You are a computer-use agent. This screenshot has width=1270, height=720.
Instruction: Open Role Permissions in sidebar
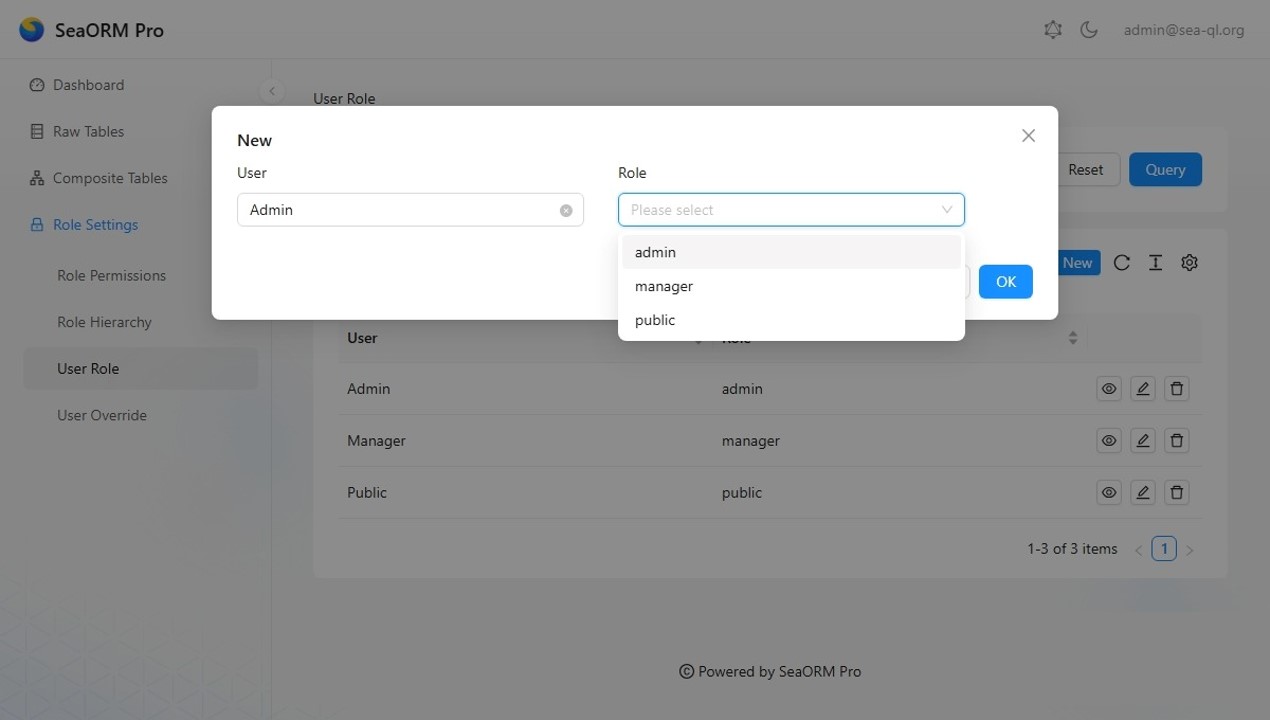click(x=111, y=276)
